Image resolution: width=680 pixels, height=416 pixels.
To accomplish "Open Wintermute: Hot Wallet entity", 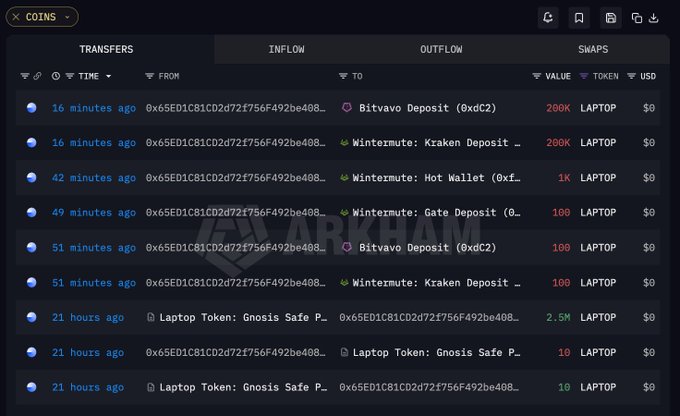I will pyautogui.click(x=436, y=178).
